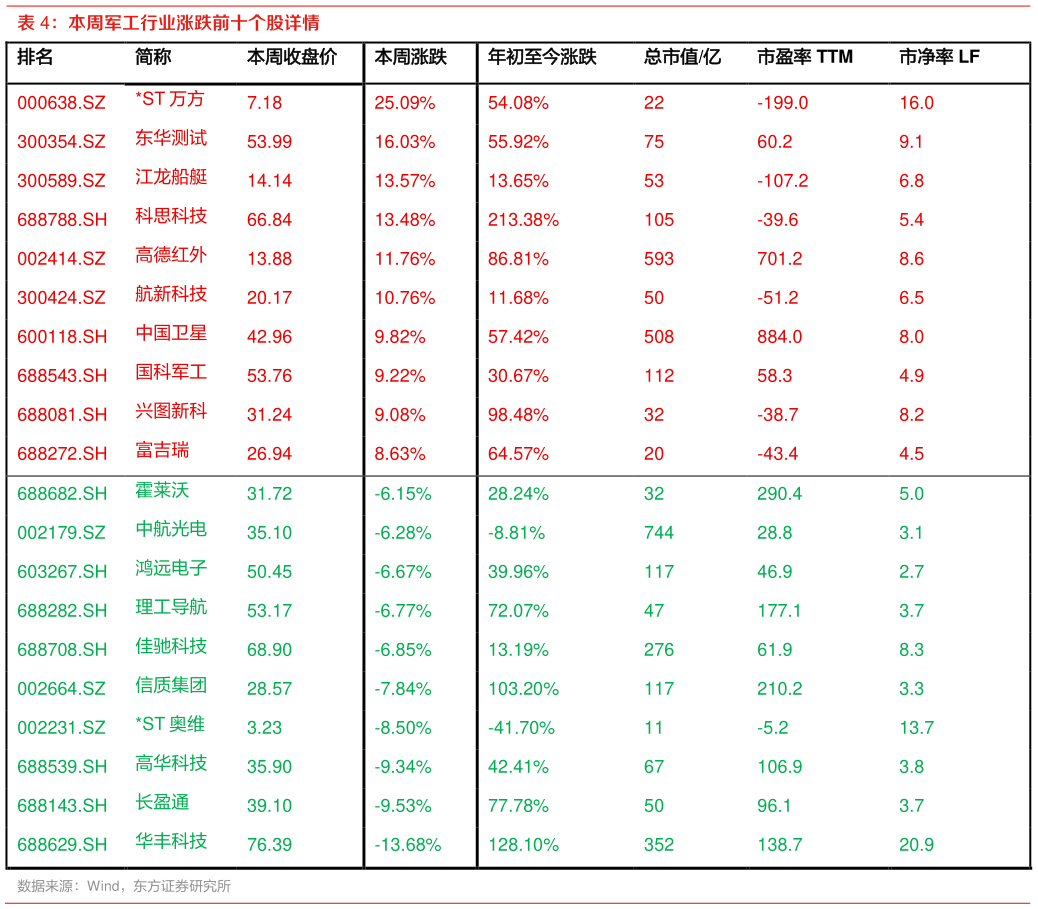Select stock name 华丰科技

click(171, 841)
